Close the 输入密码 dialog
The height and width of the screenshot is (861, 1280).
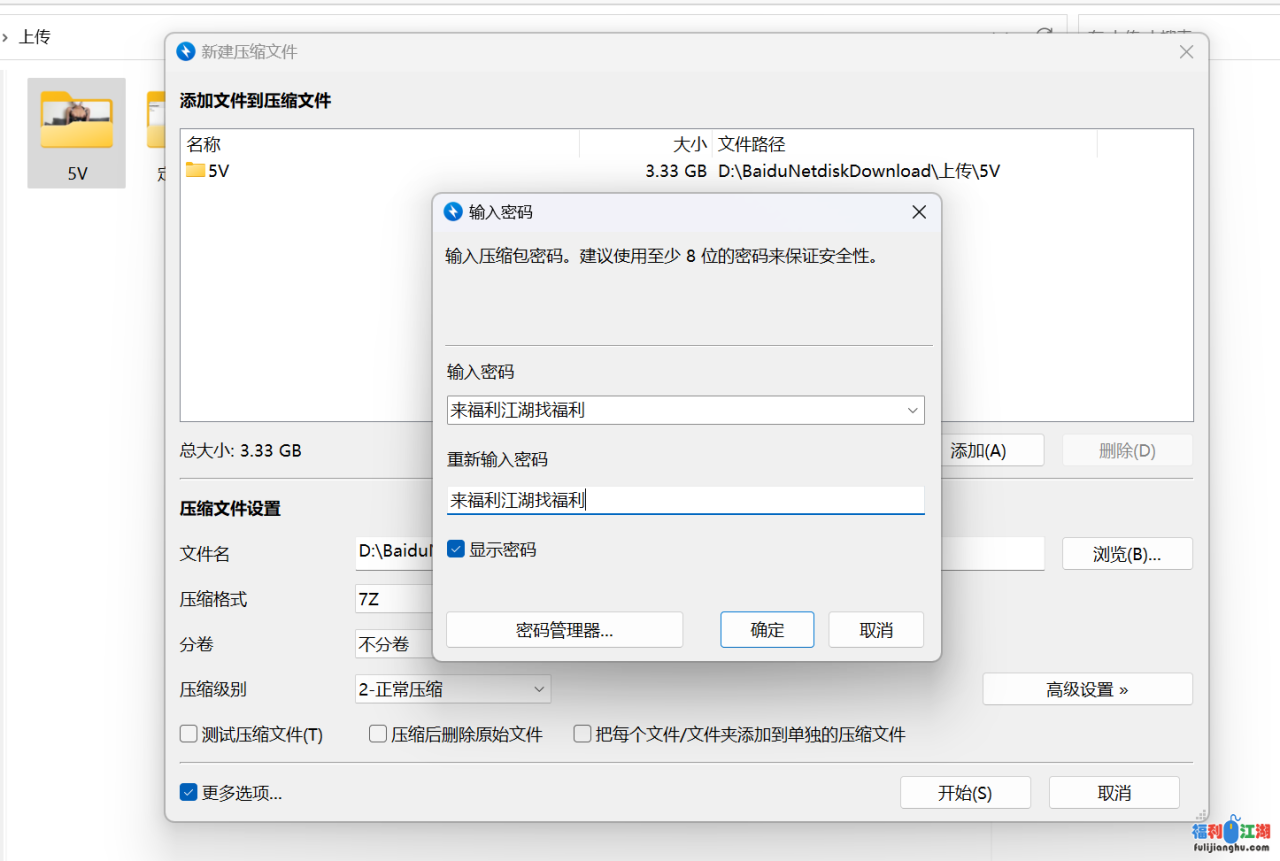tap(919, 212)
